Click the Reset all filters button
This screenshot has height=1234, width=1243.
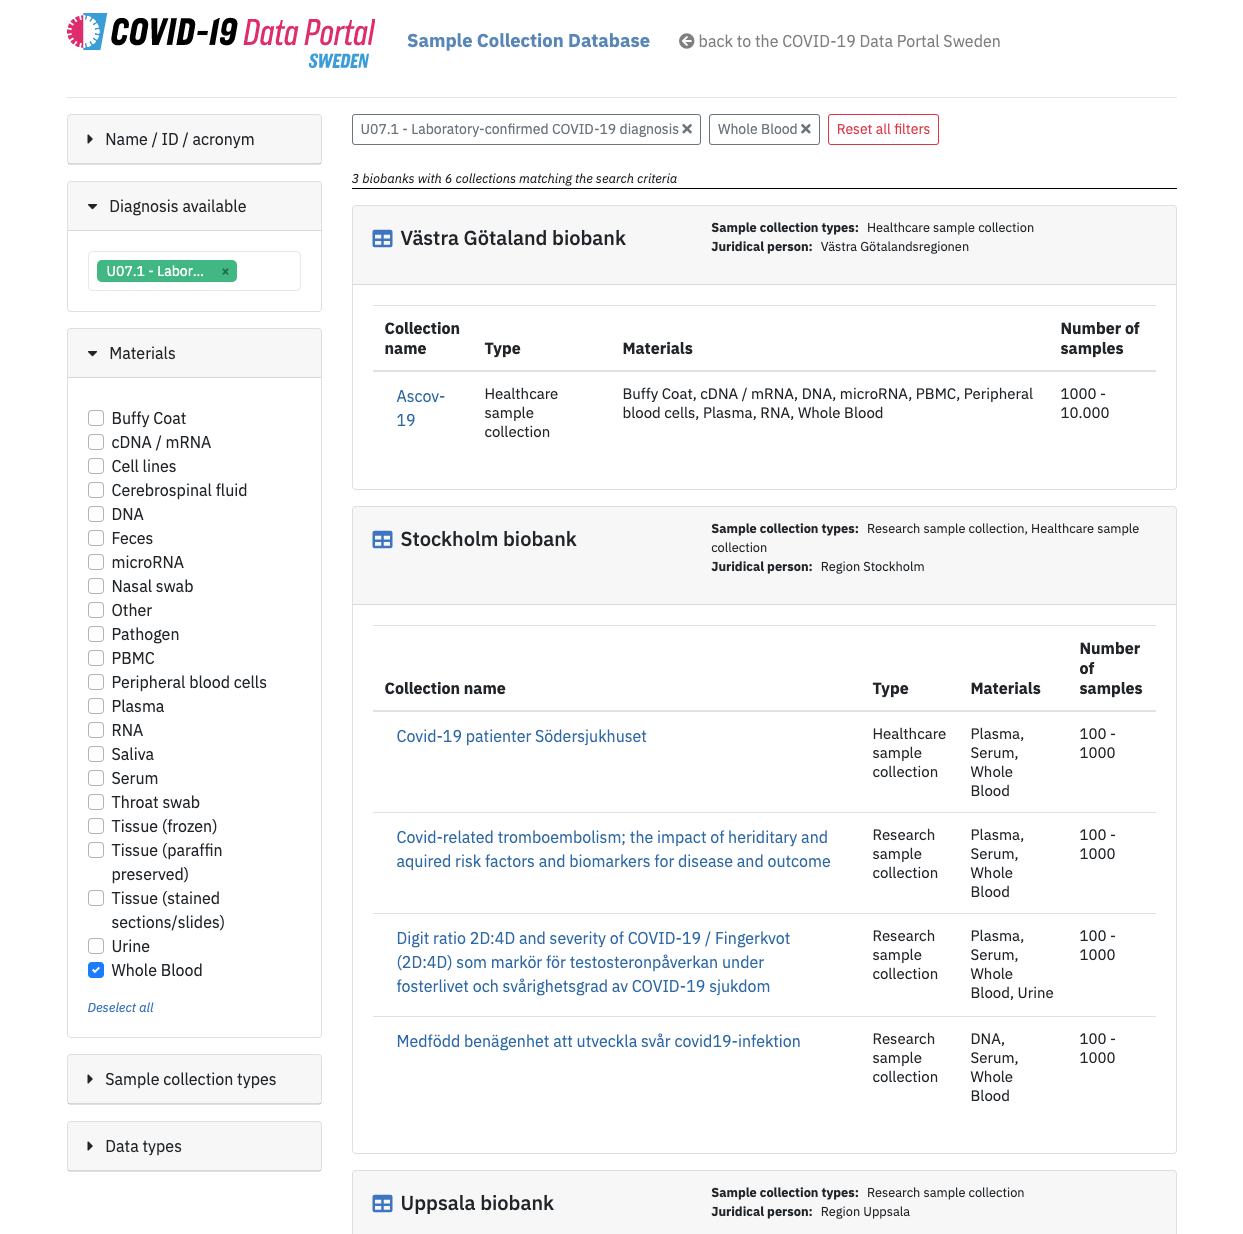(883, 129)
